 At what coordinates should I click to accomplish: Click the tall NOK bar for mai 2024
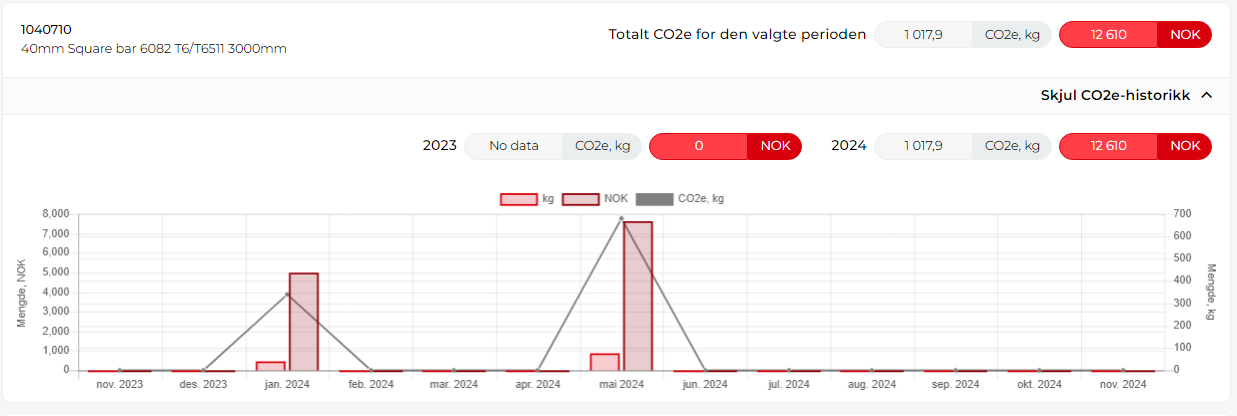(x=637, y=296)
